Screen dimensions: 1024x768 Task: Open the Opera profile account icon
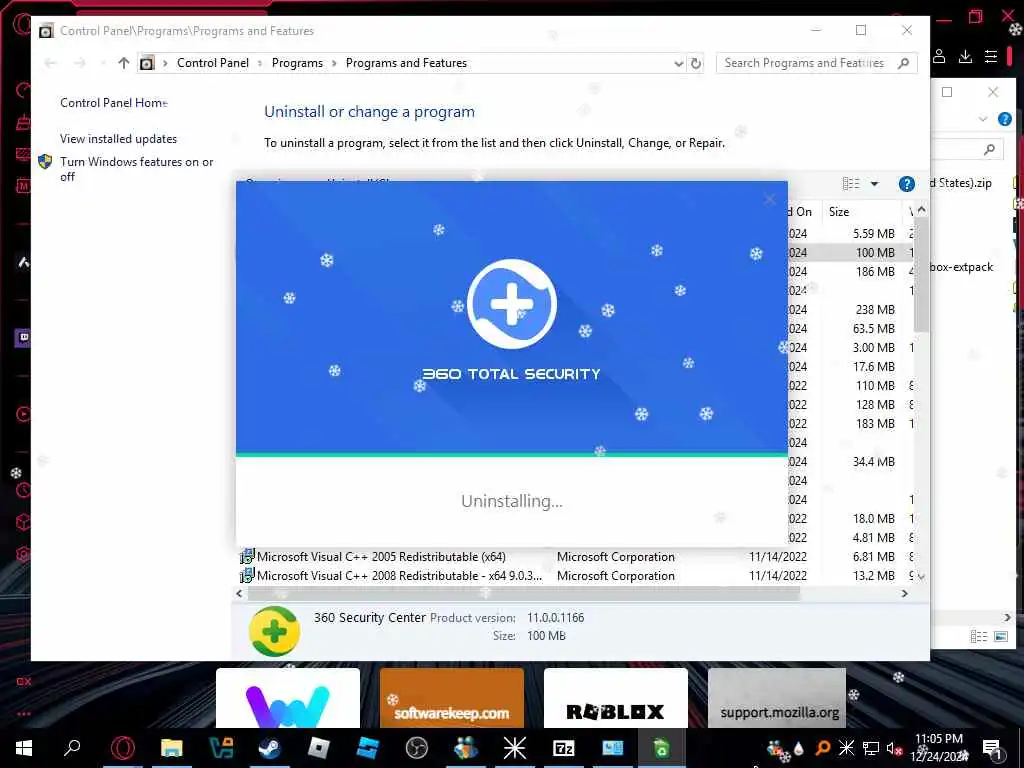tap(939, 56)
